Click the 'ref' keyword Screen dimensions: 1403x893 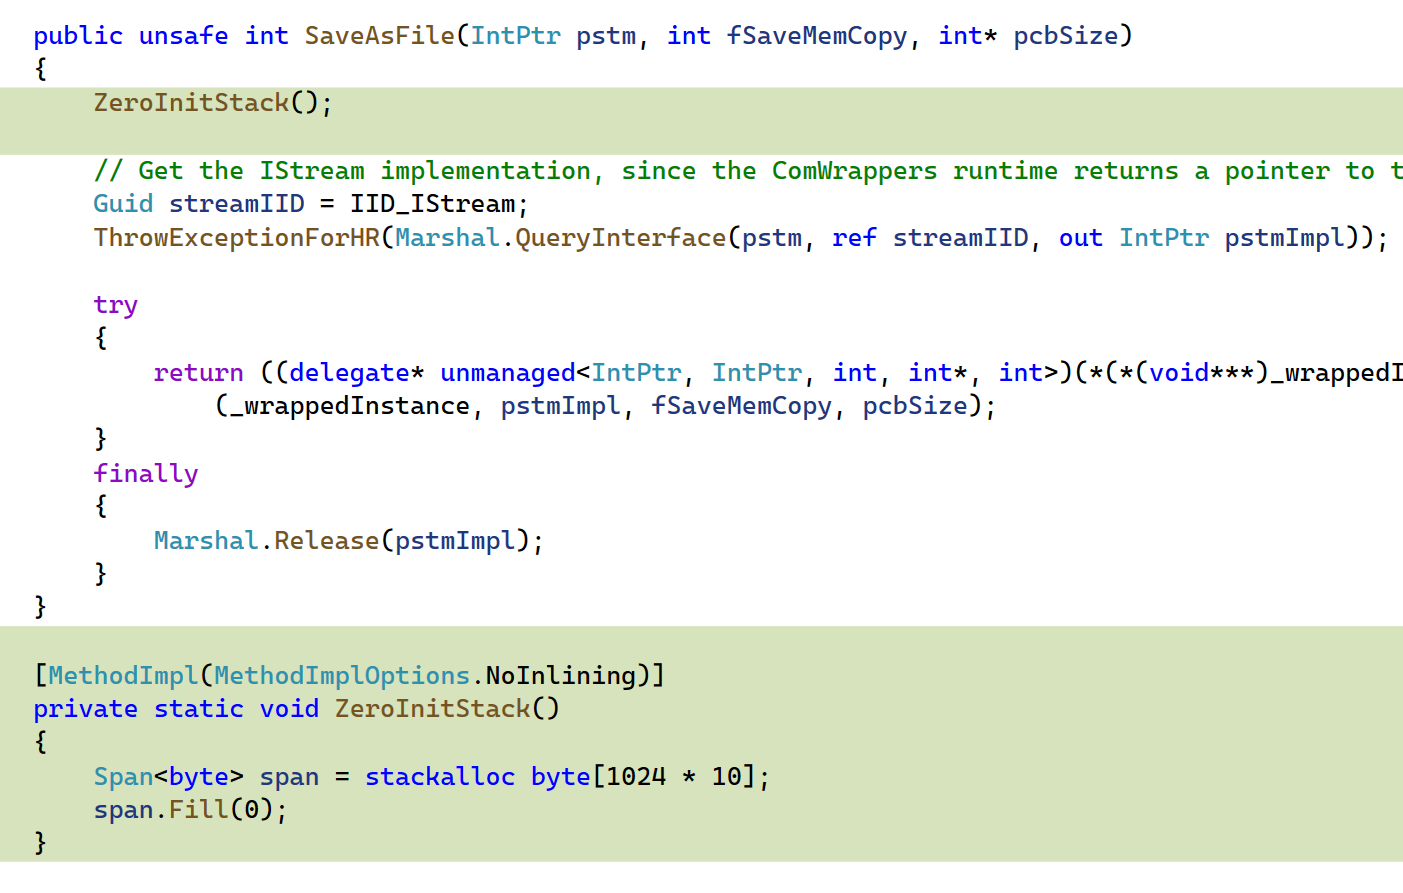(854, 238)
